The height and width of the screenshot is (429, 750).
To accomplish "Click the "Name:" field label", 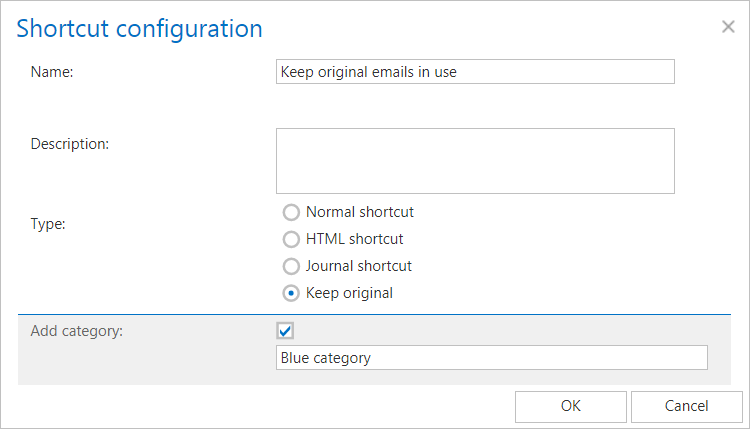I will (51, 72).
